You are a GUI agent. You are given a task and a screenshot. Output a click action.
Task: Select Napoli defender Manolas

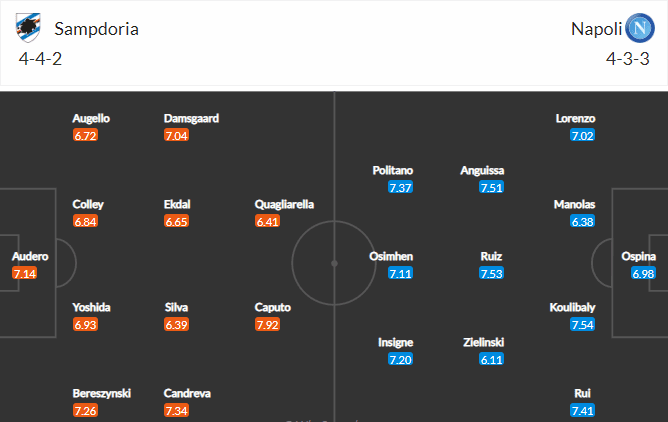[x=574, y=204]
